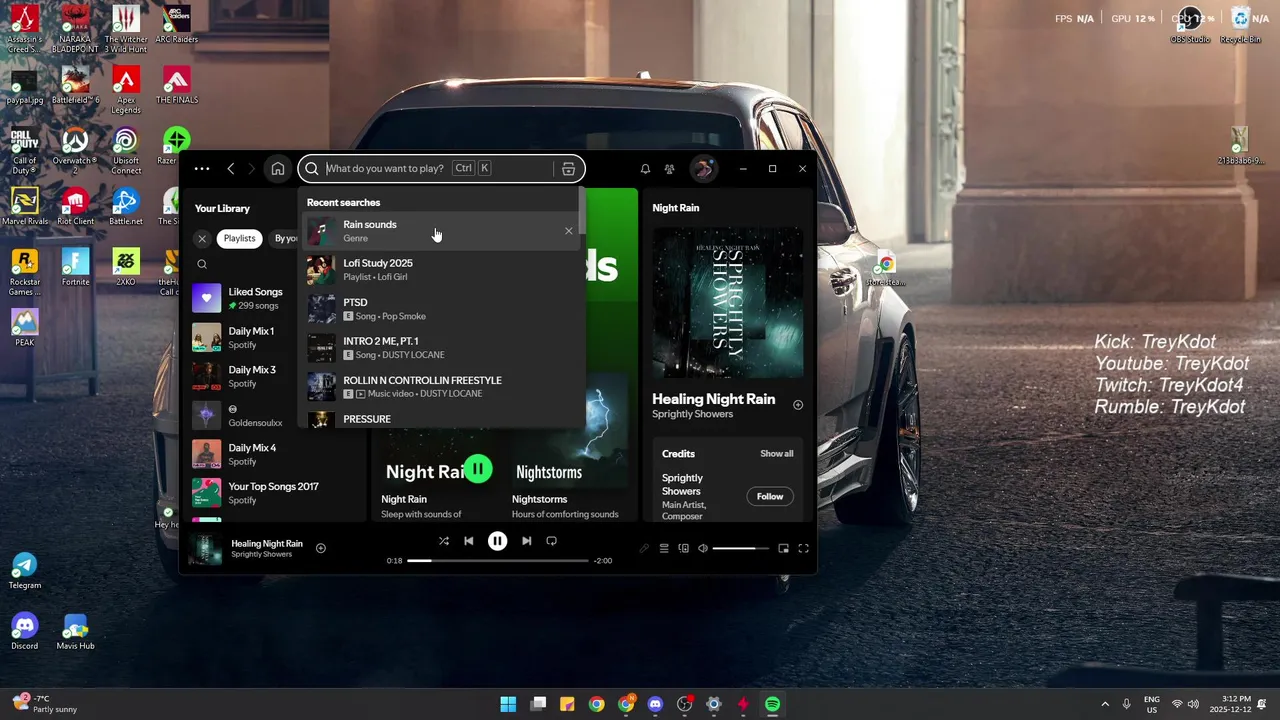Select PRESSURE recent search entry

[x=440, y=419]
